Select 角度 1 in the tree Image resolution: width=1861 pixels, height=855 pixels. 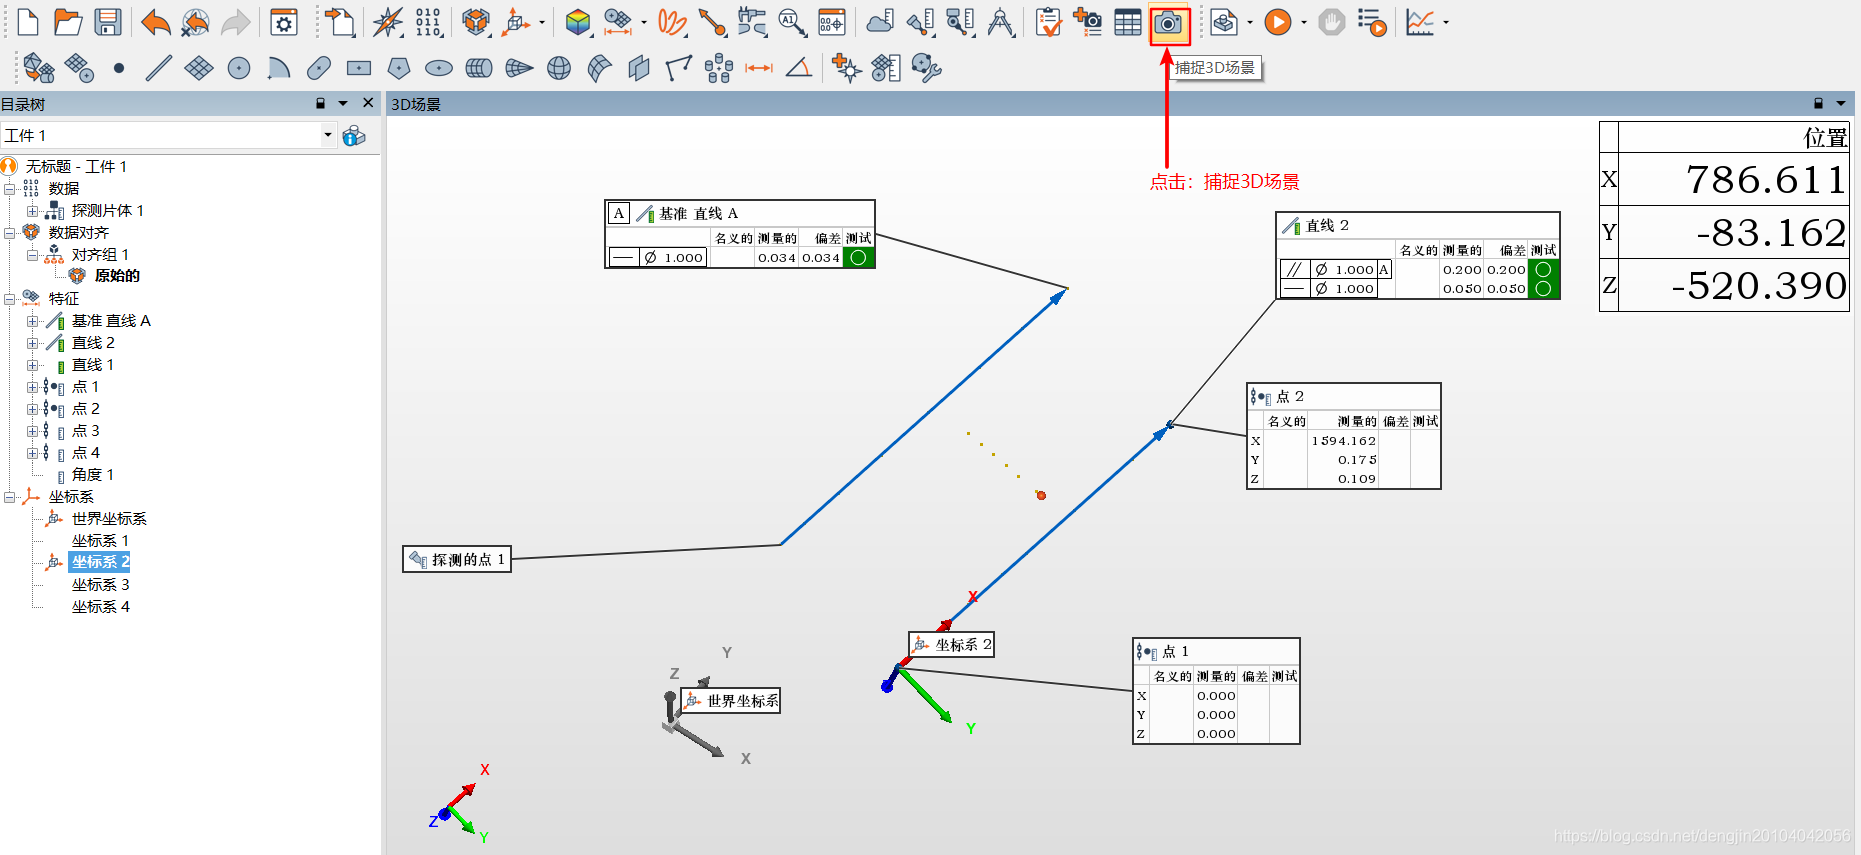click(x=93, y=474)
